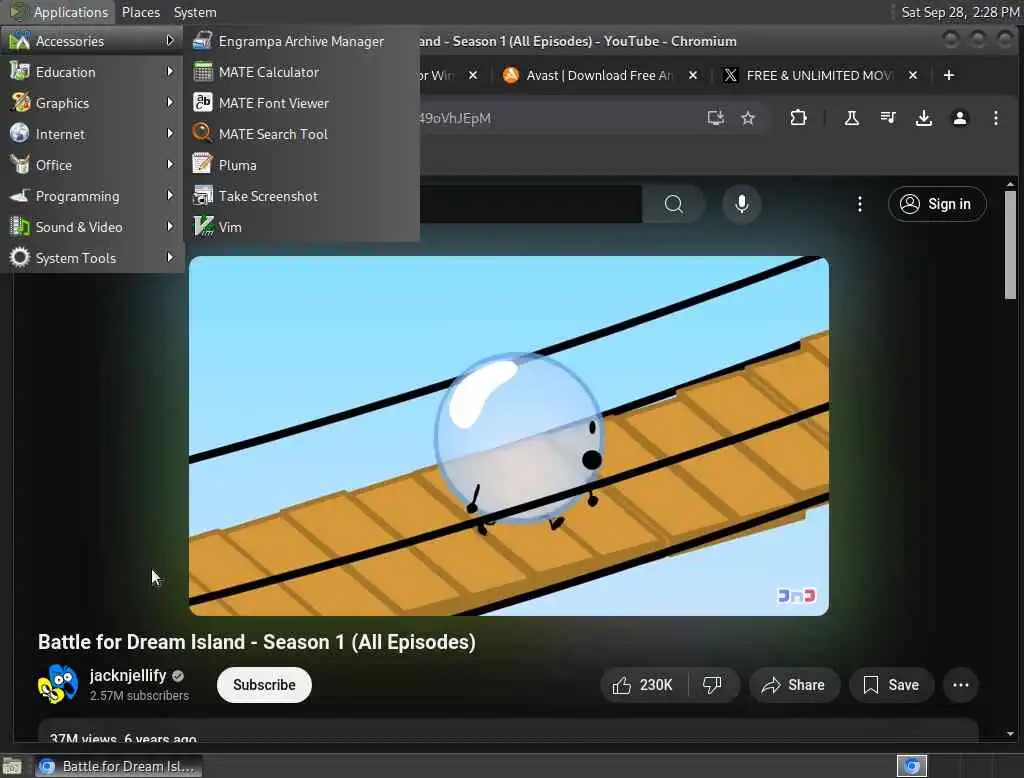The height and width of the screenshot is (778, 1024).
Task: Click the MATE Calculator icon
Action: click(202, 72)
